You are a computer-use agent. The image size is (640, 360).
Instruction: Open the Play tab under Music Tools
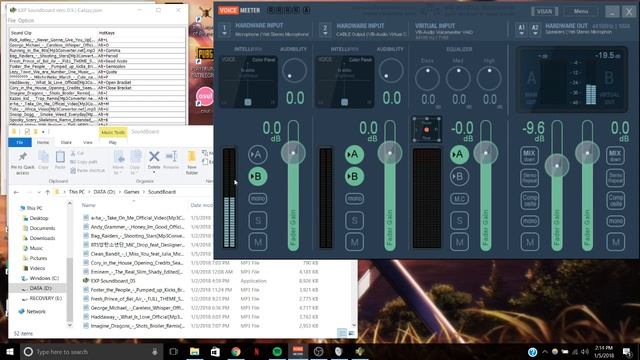point(113,142)
